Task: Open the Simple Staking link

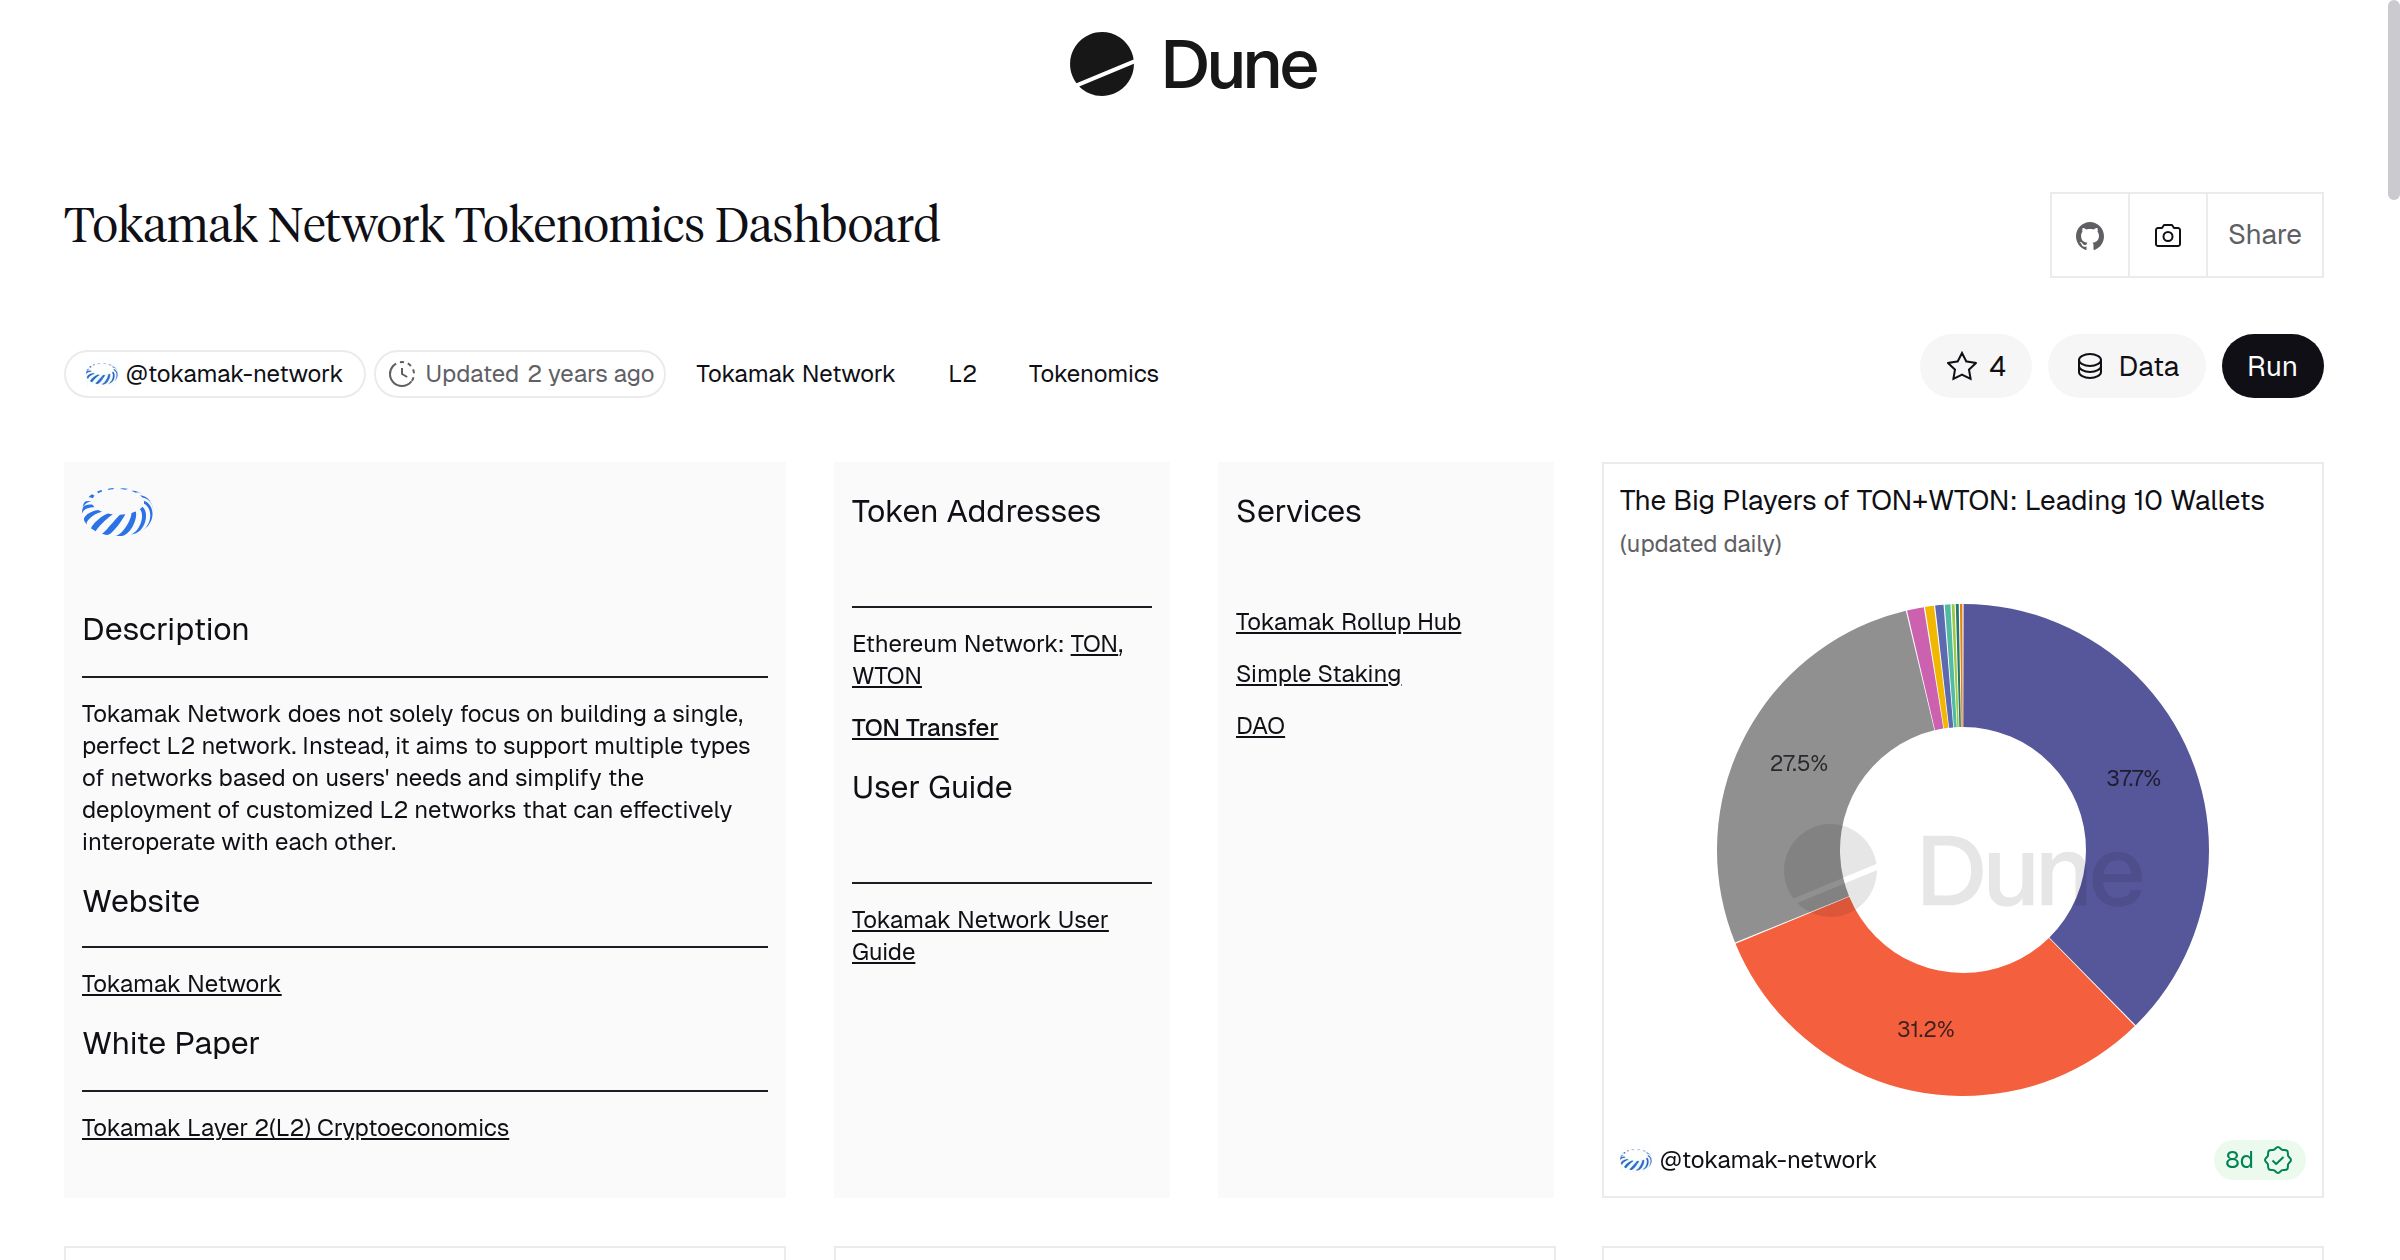Action: click(x=1318, y=673)
